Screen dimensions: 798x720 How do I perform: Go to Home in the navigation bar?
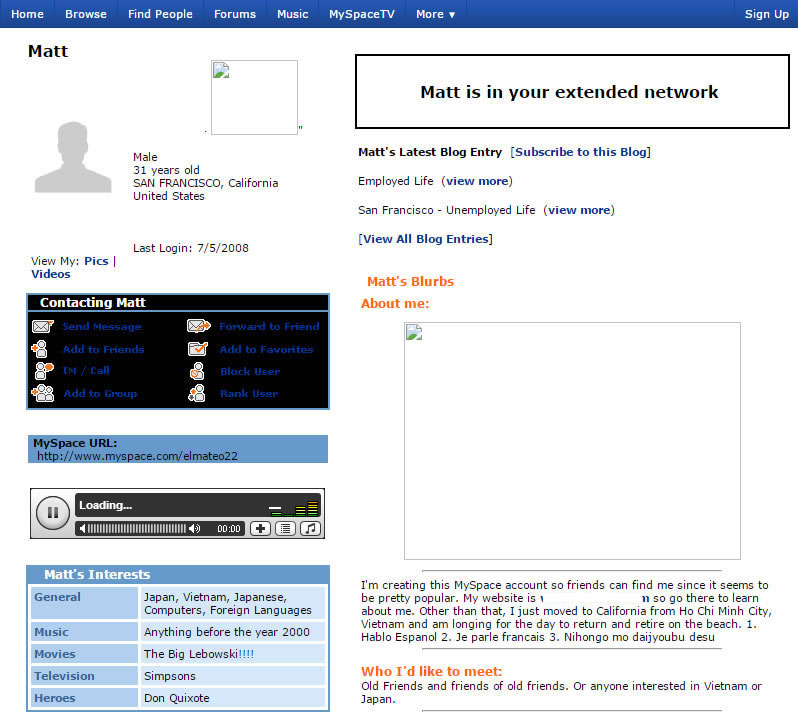click(x=27, y=14)
